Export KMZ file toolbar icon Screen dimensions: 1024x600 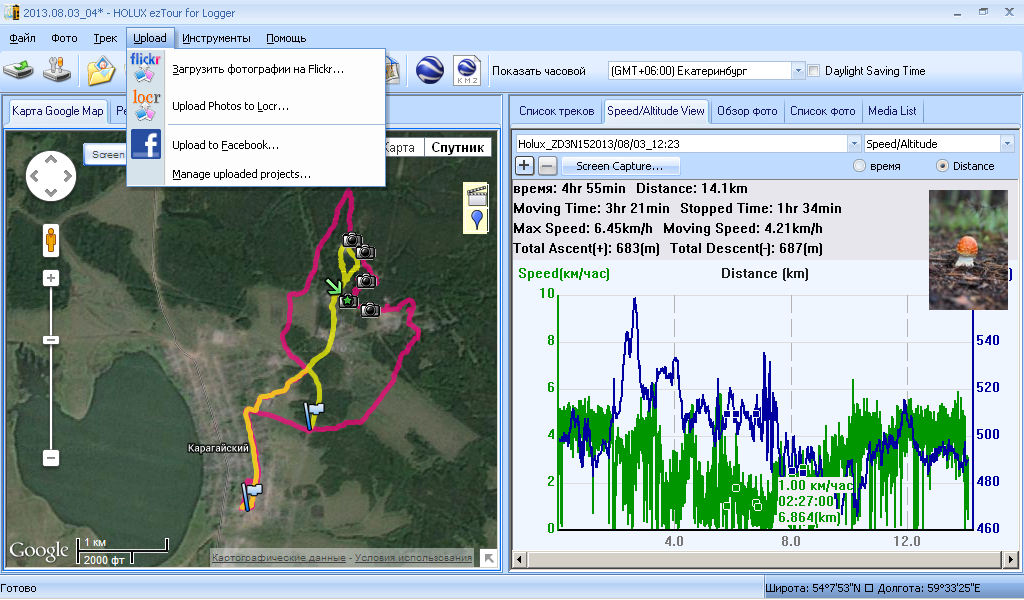click(x=468, y=71)
